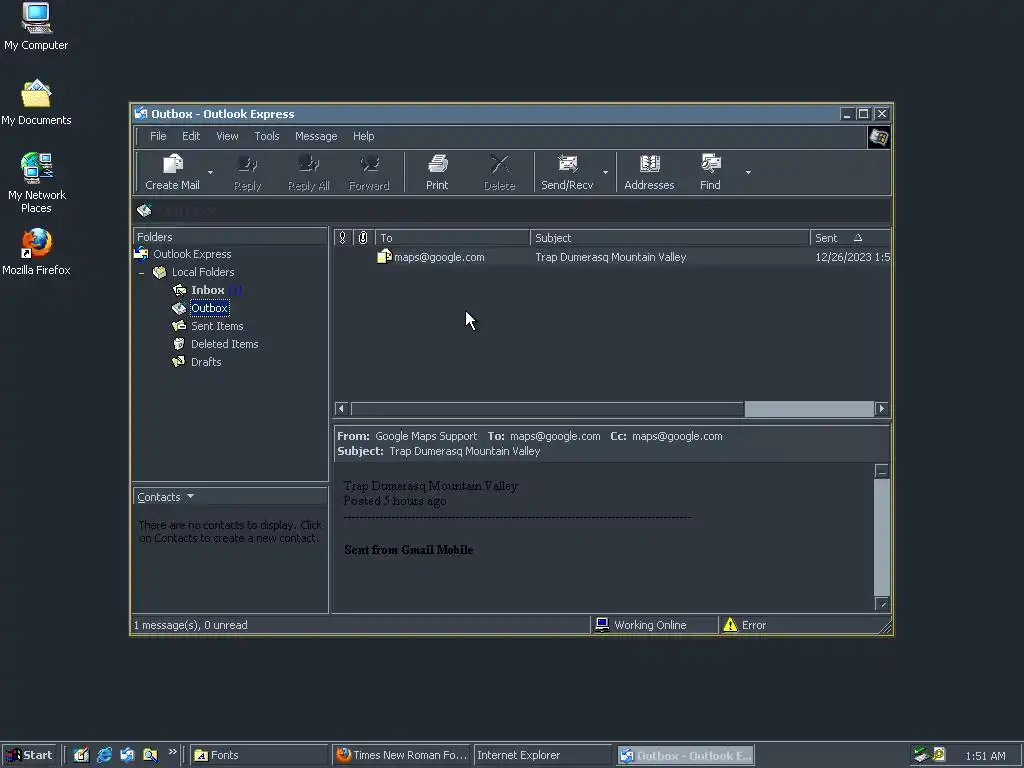1024x768 pixels.
Task: Select Outlook Express root in folder tree
Action: coord(192,254)
